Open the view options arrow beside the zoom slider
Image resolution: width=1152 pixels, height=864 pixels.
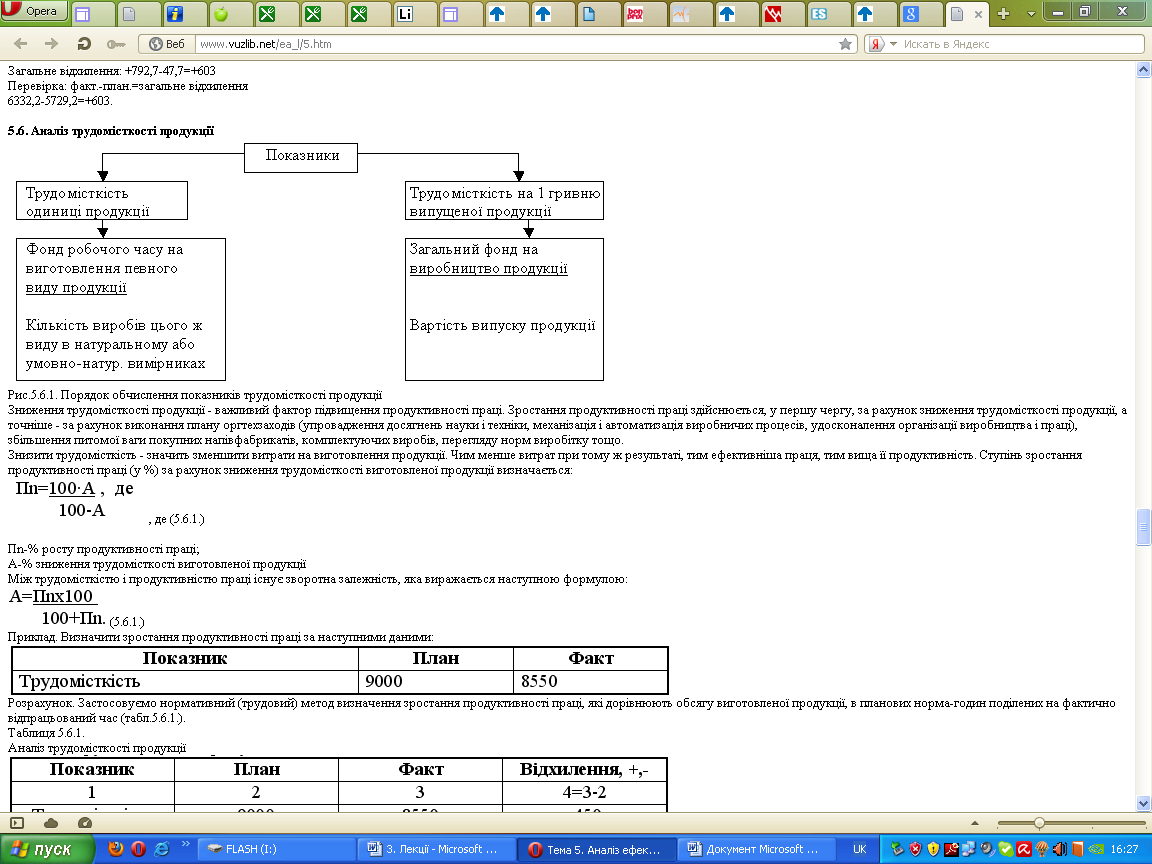click(x=975, y=823)
